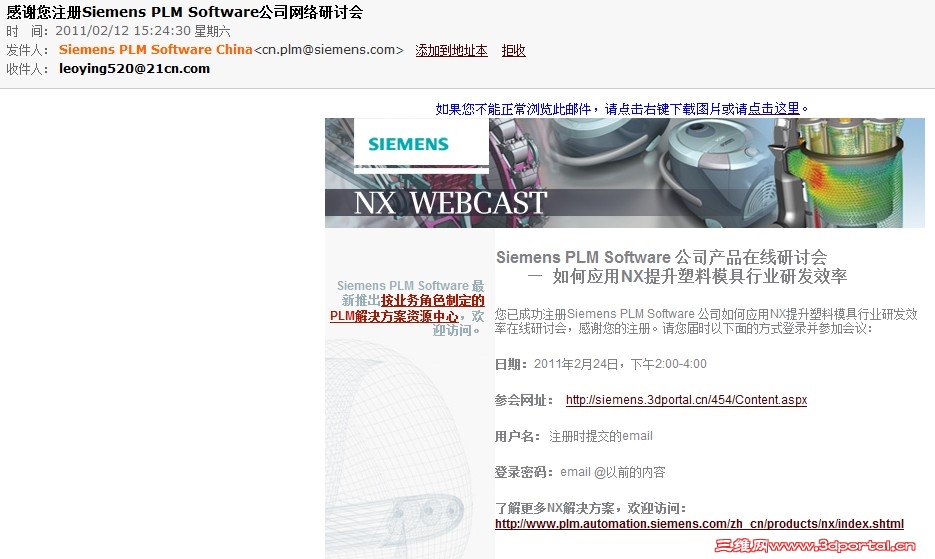The image size is (935, 559).
Task: Click the 添加到地址本 link
Action: pos(451,50)
